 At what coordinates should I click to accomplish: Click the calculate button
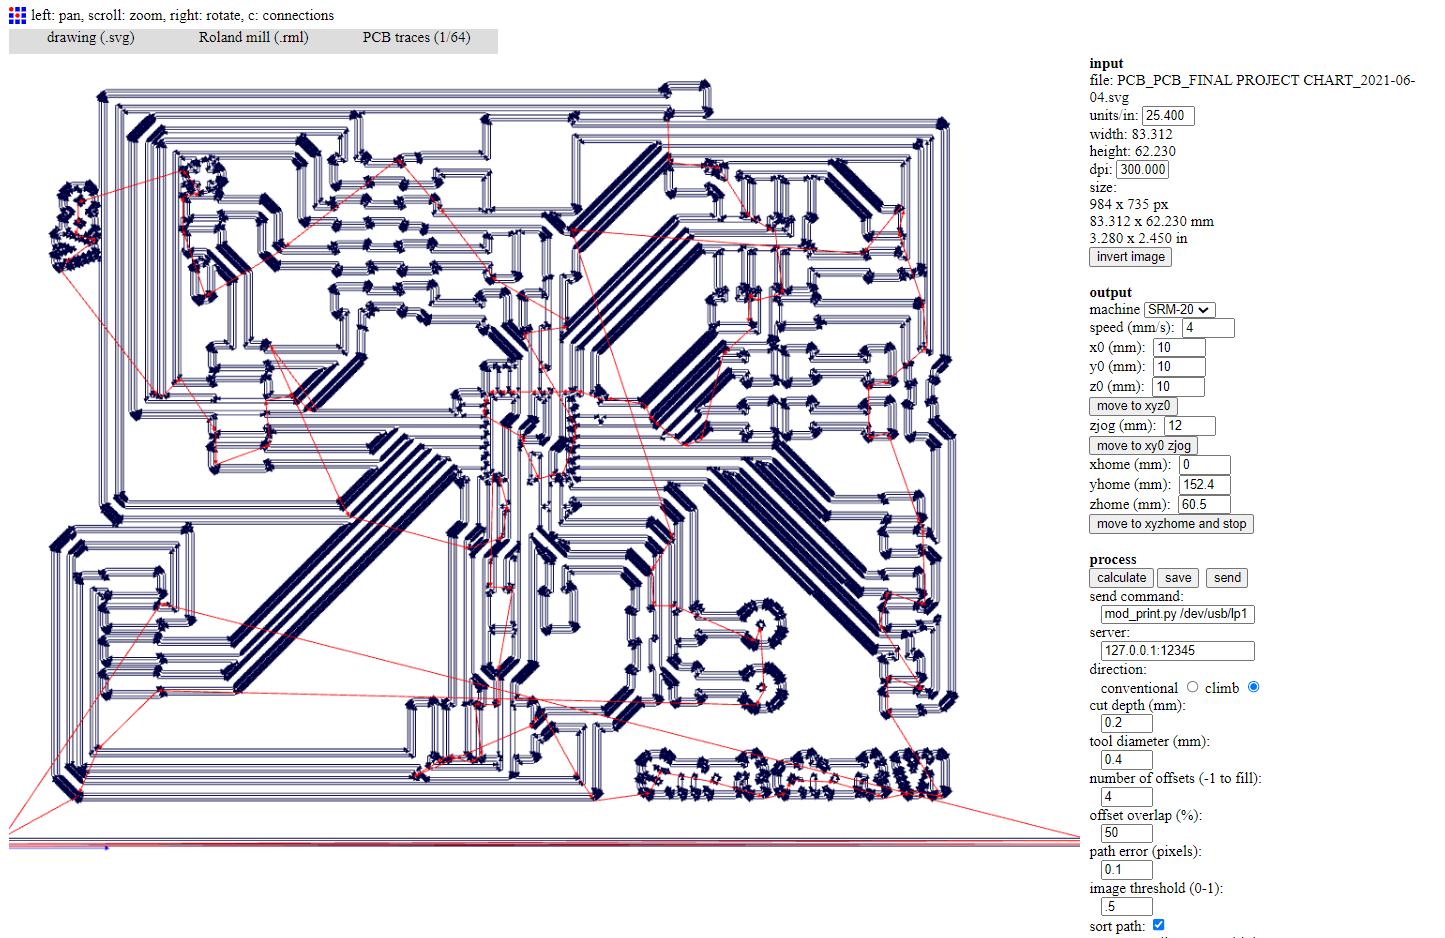click(1121, 578)
